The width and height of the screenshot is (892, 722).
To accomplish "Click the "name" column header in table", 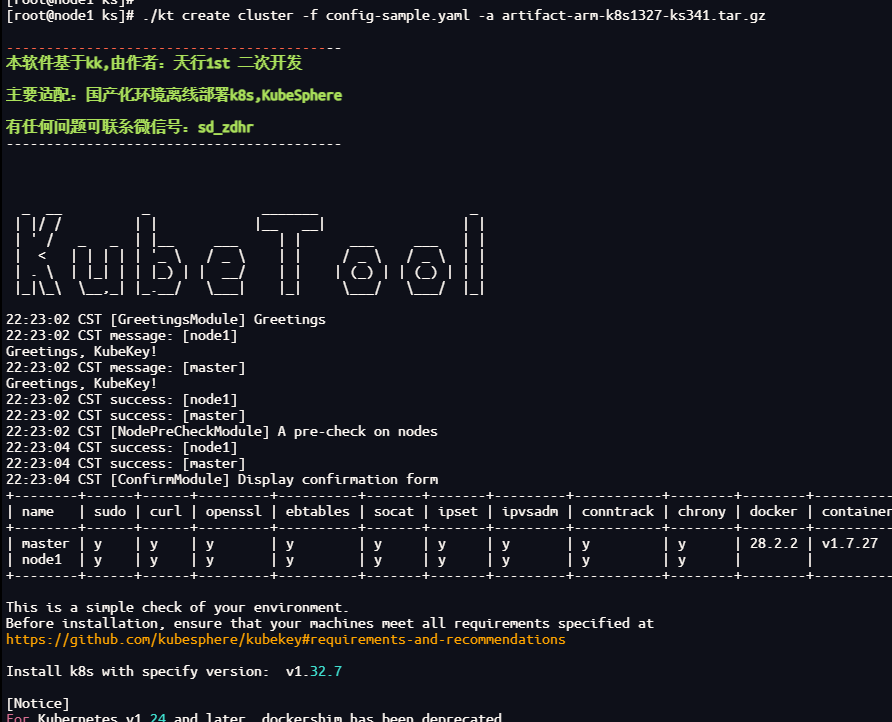I will (38, 511).
